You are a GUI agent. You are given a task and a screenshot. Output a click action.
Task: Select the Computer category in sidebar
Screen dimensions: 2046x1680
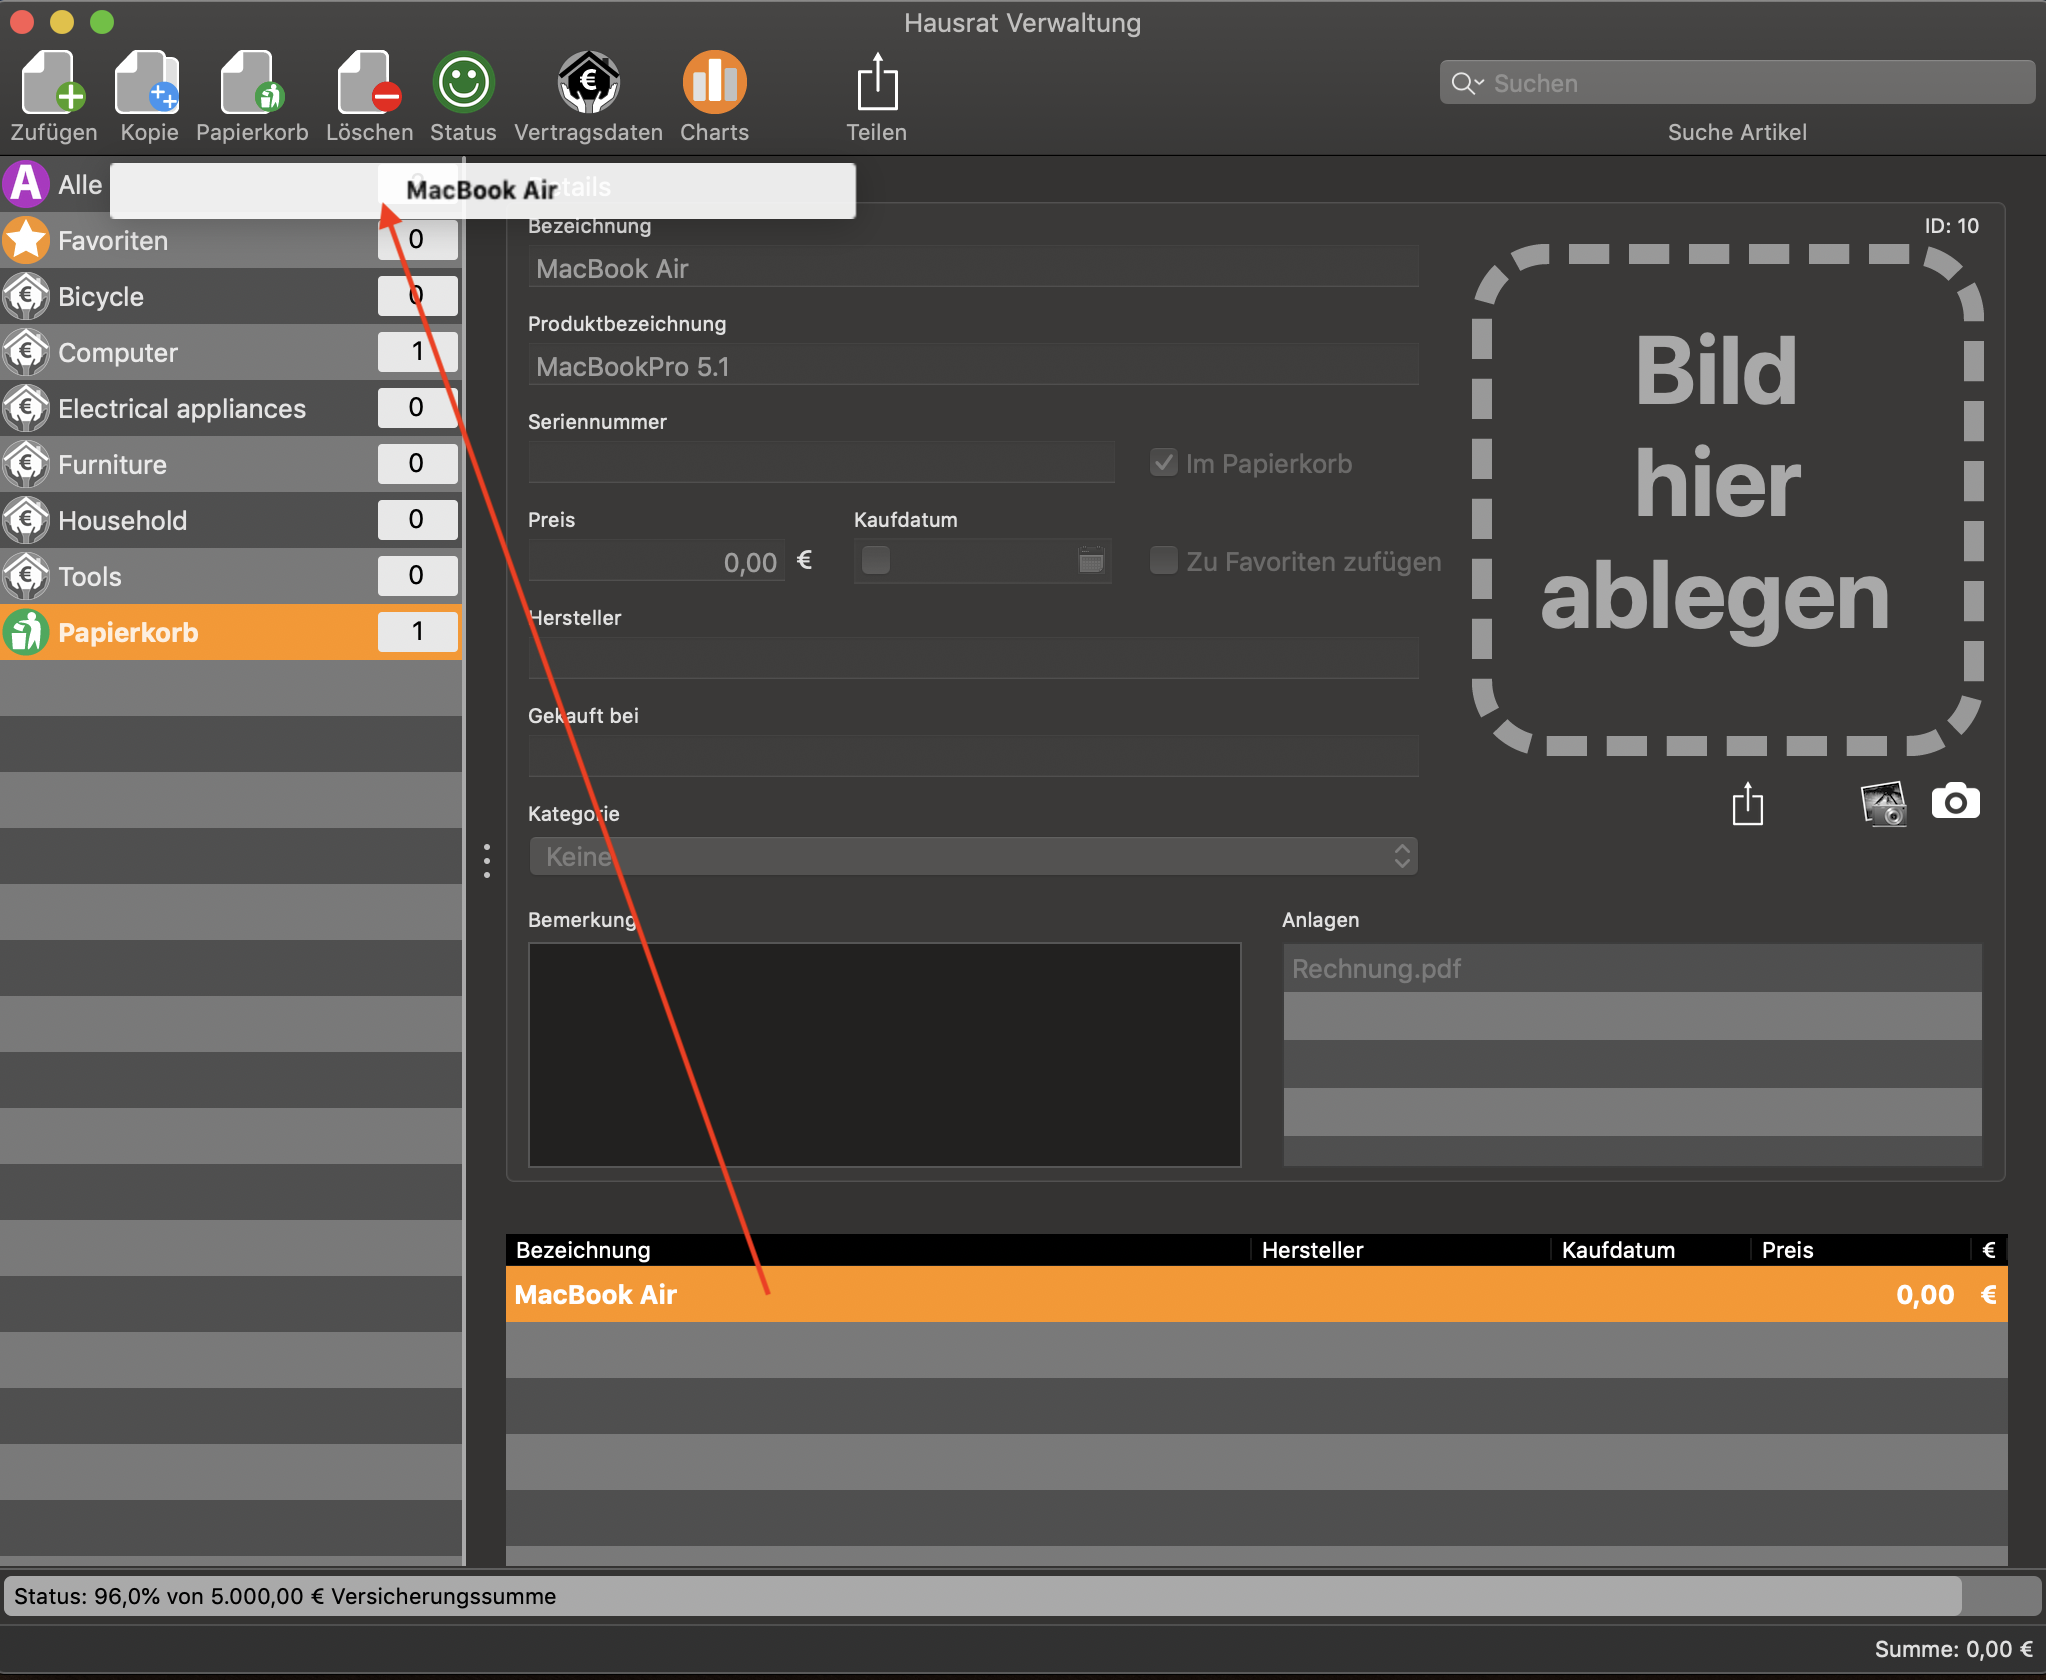point(231,352)
